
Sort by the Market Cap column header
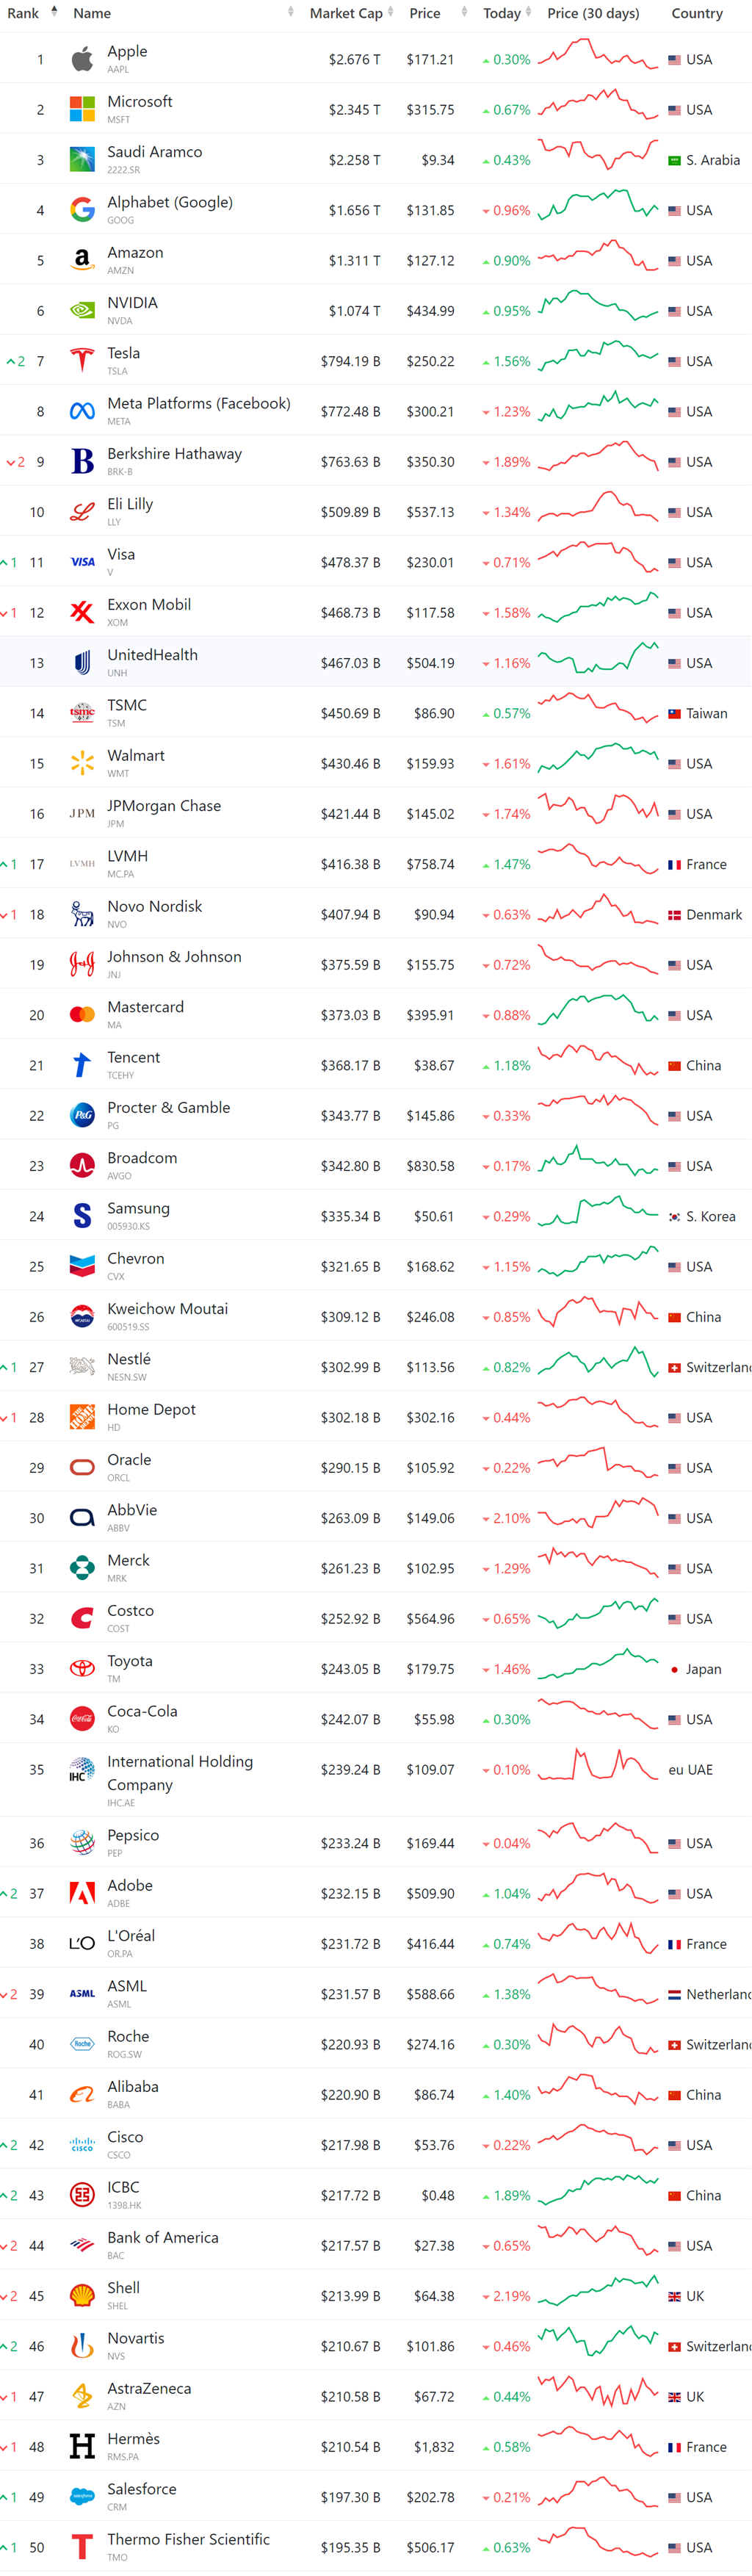click(x=345, y=13)
